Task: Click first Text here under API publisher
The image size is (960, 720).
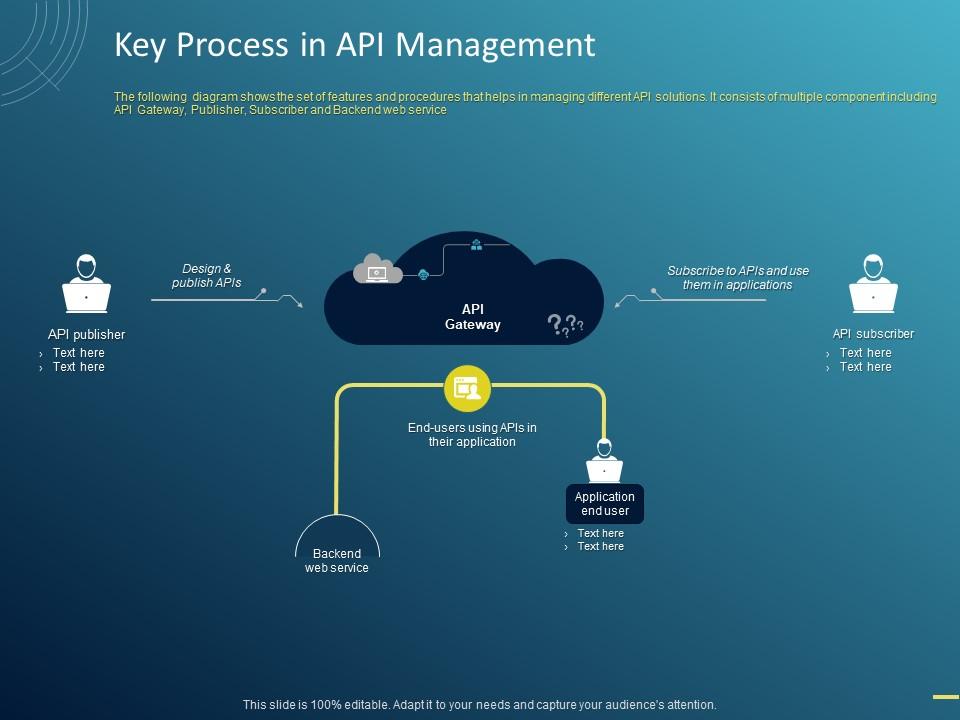Action: (x=78, y=353)
